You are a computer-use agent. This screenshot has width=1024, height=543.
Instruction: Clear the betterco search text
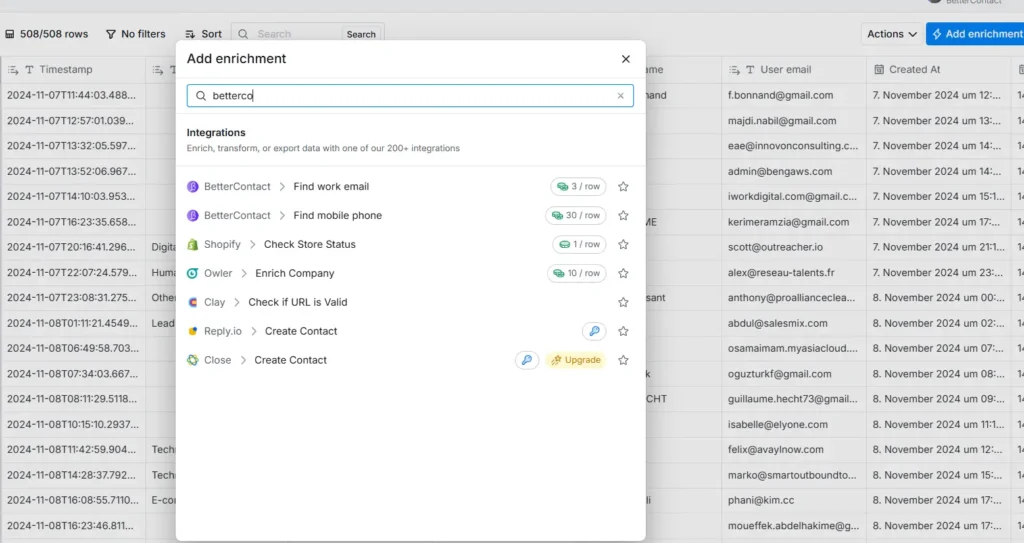tap(620, 95)
